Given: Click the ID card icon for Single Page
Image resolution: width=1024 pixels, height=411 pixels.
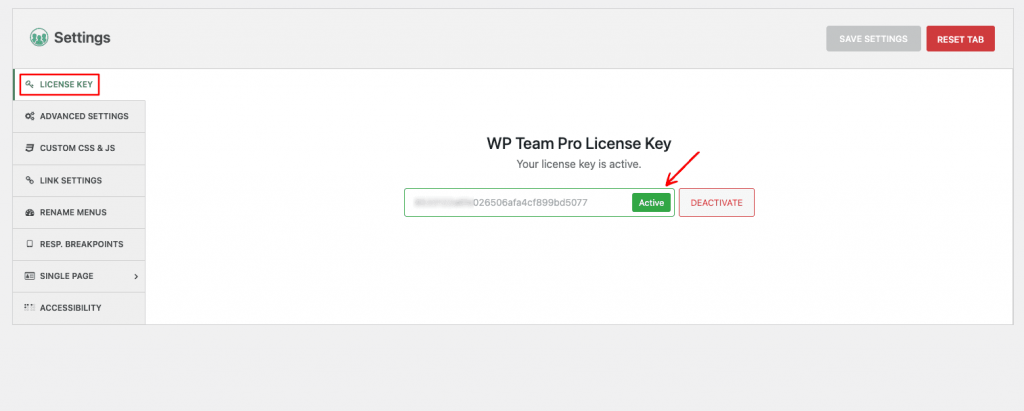Looking at the screenshot, I should coord(29,276).
